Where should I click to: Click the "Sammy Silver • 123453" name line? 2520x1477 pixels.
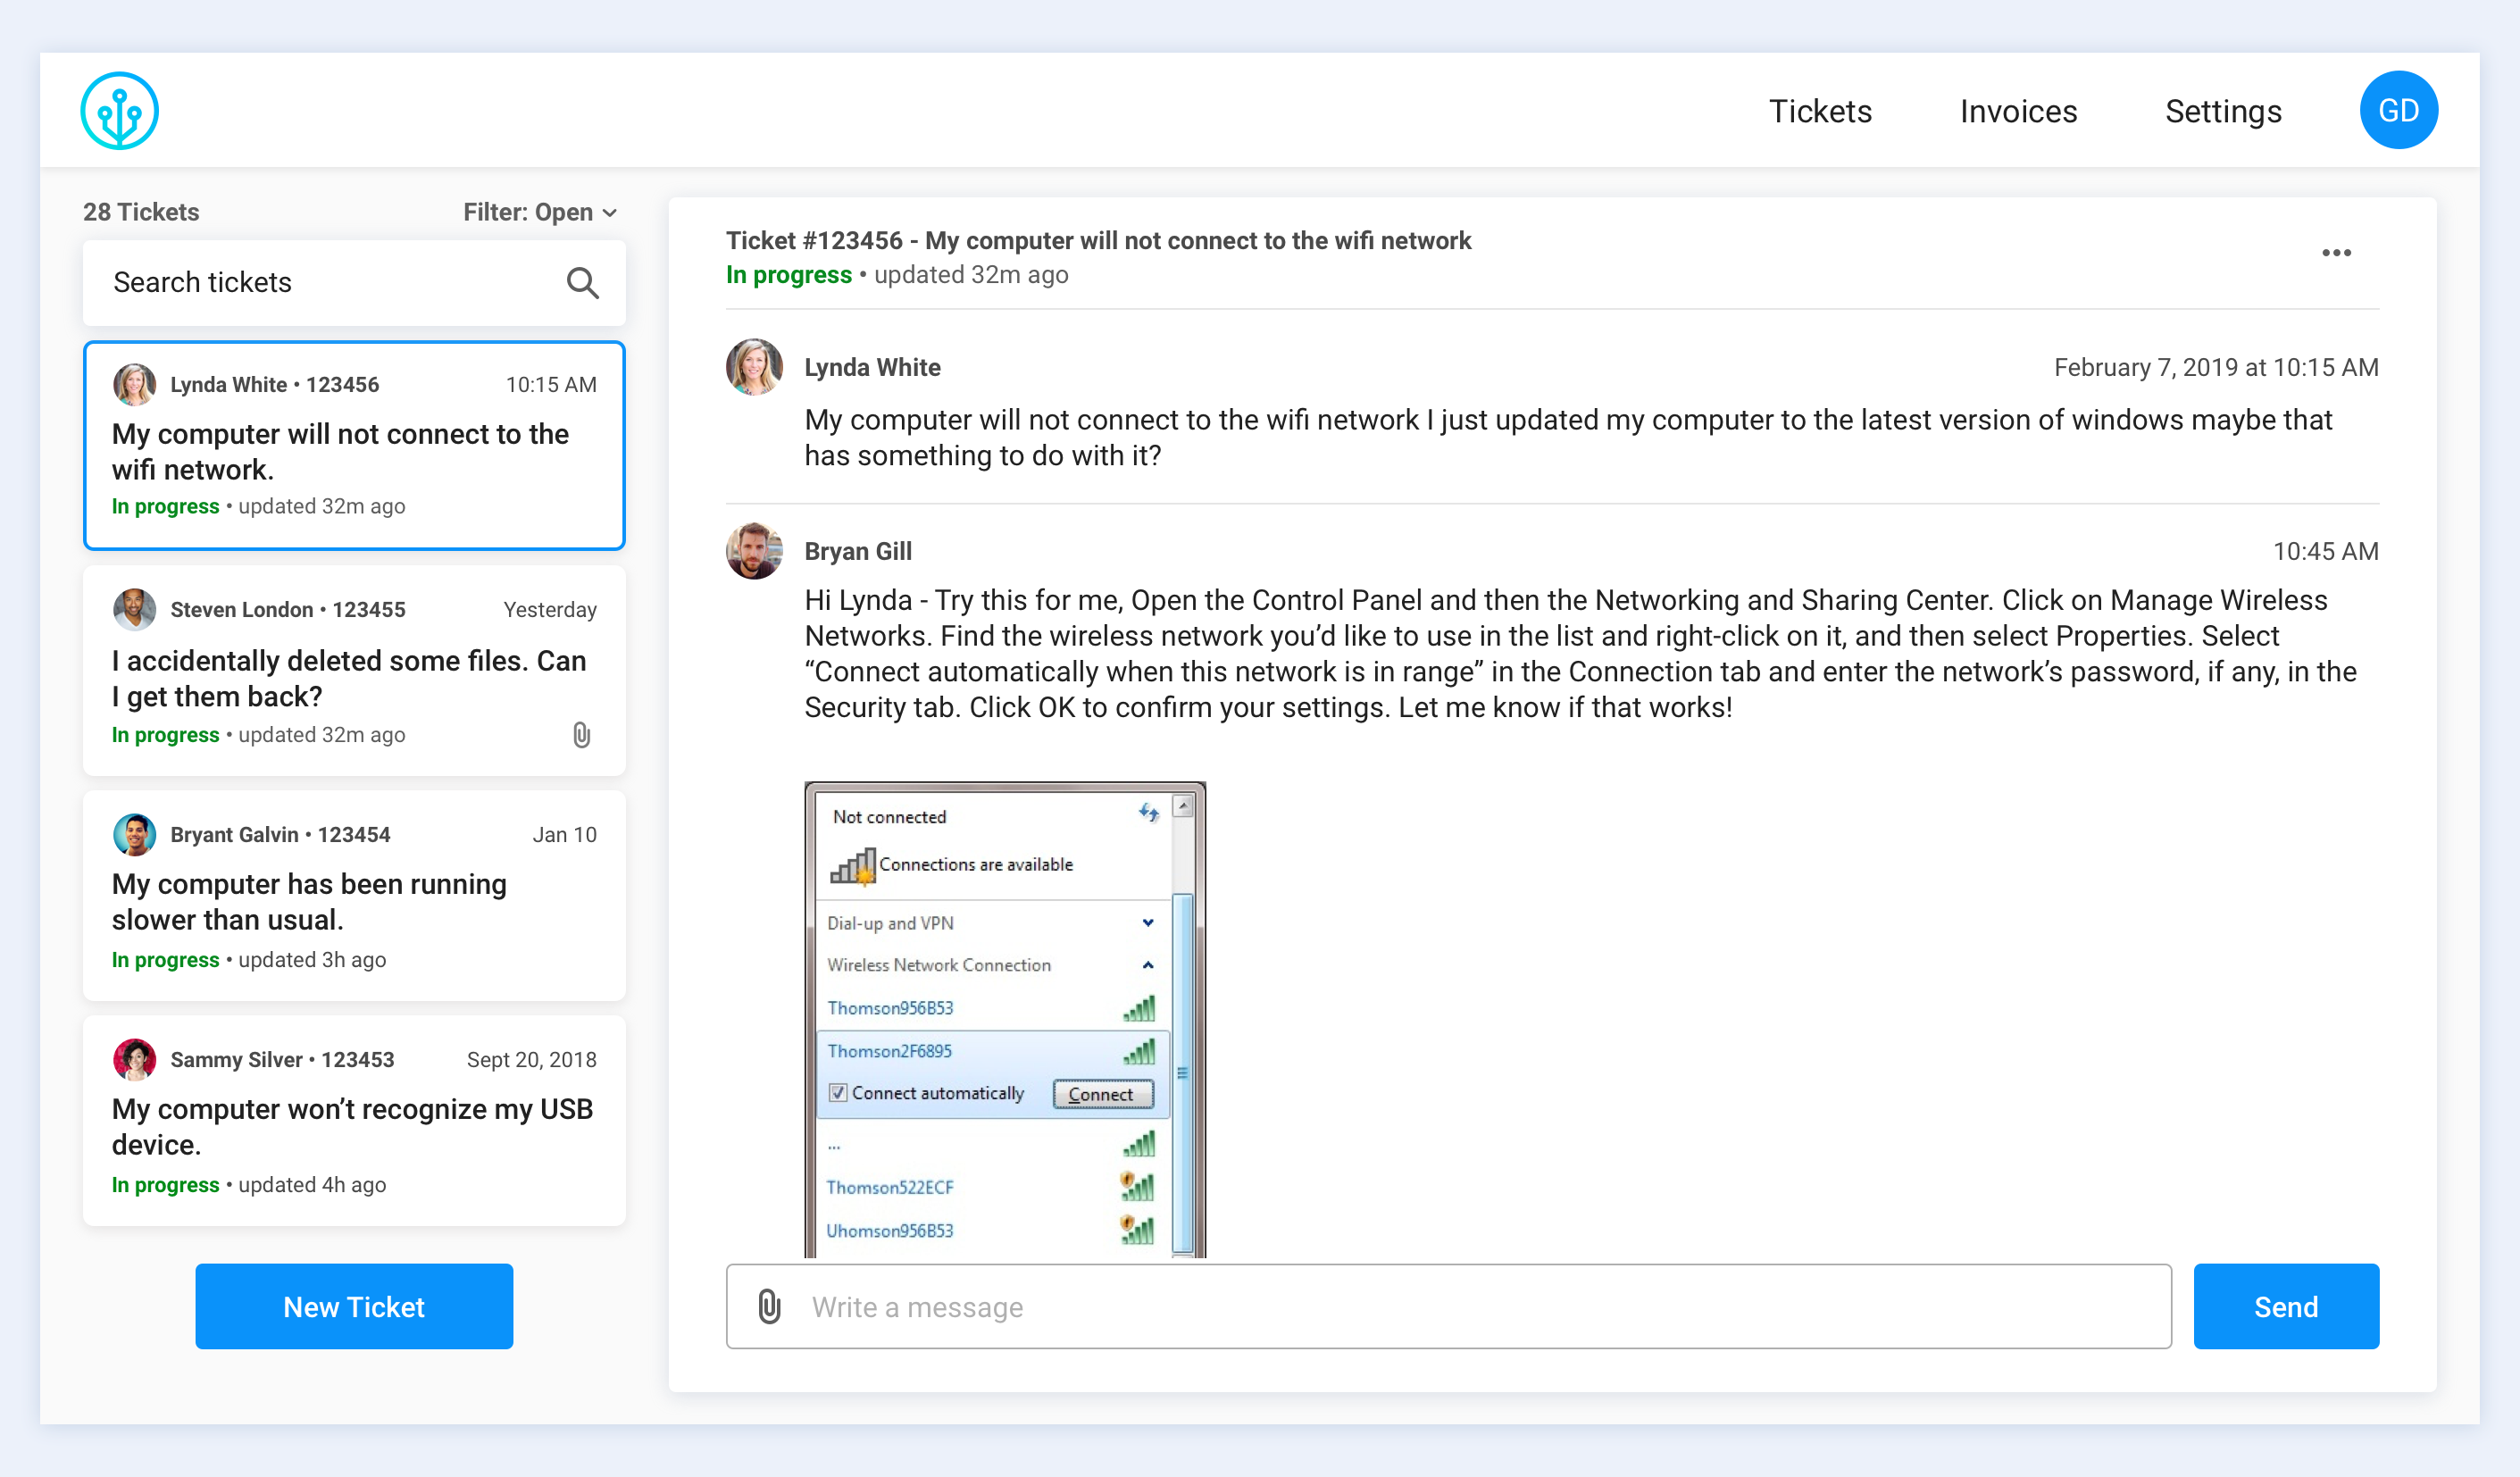tap(282, 1060)
